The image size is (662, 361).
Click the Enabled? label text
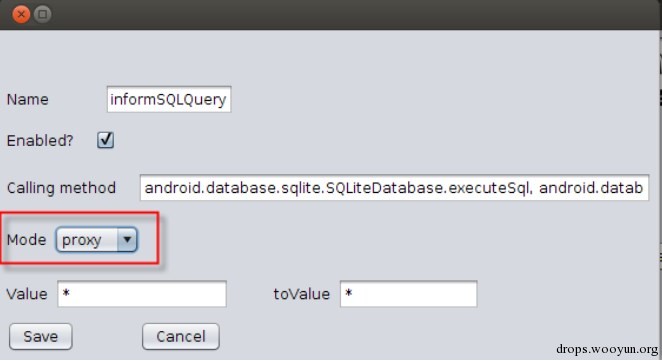tap(40, 140)
